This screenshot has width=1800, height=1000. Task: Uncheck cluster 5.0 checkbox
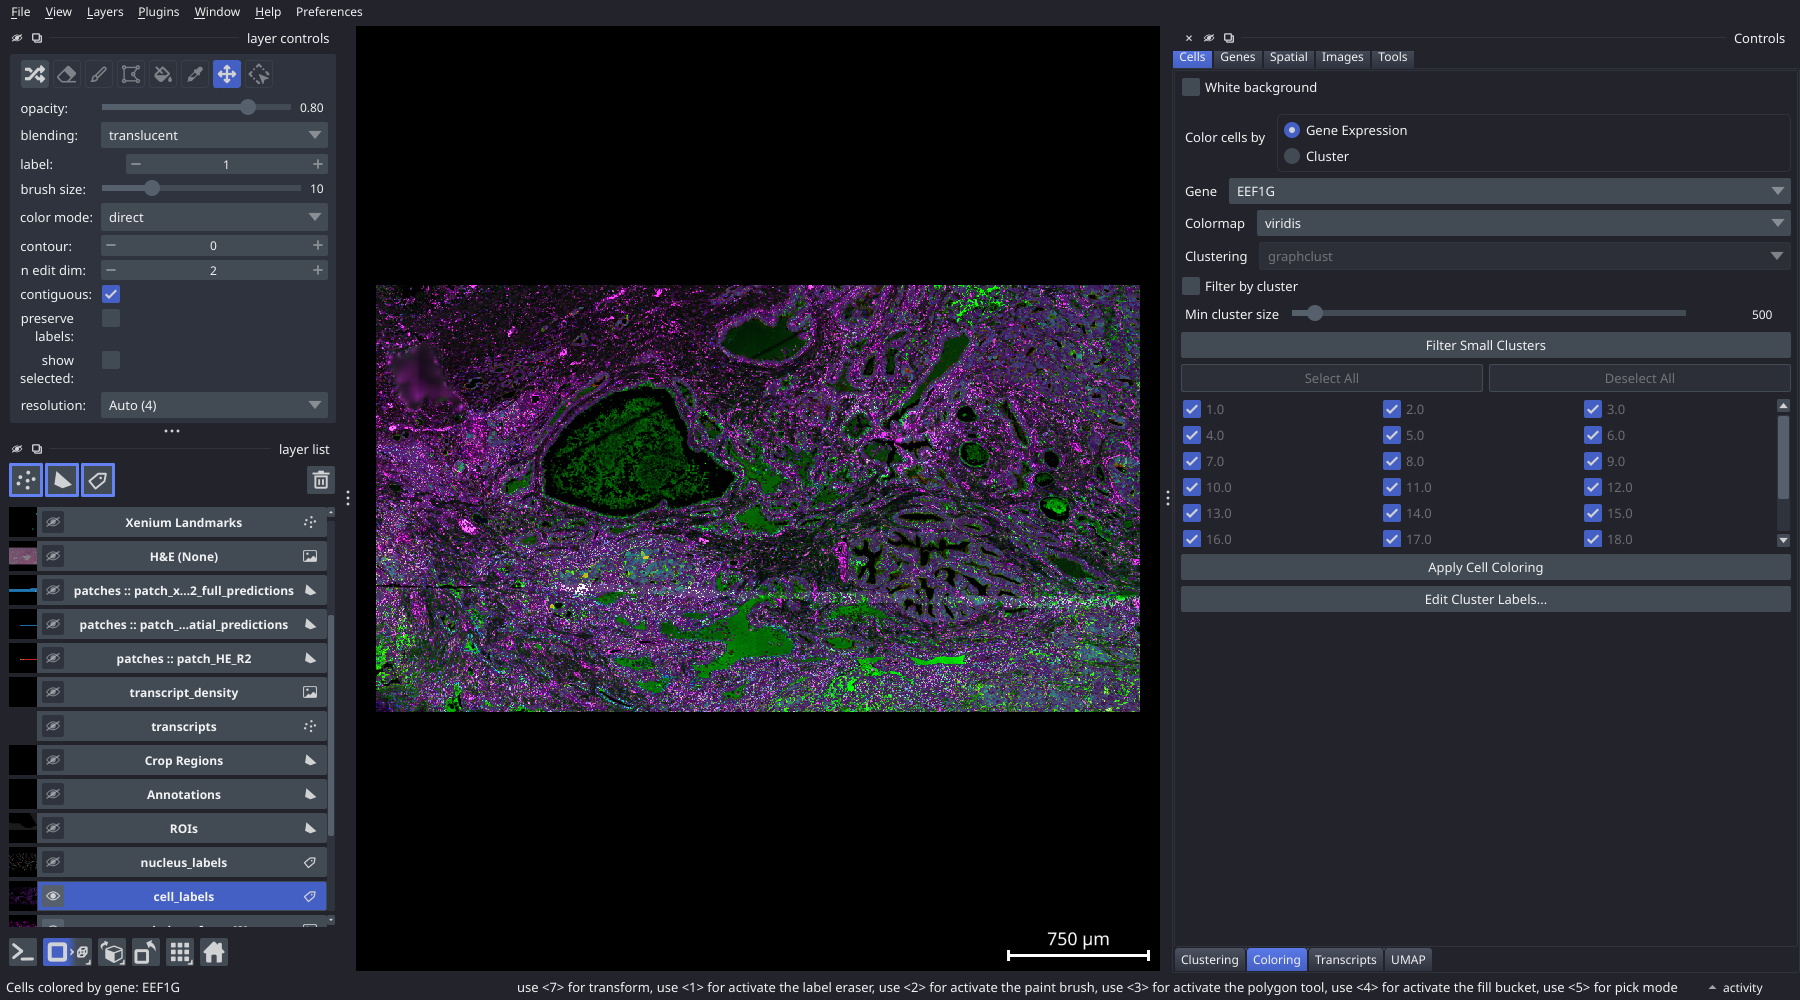pos(1392,435)
